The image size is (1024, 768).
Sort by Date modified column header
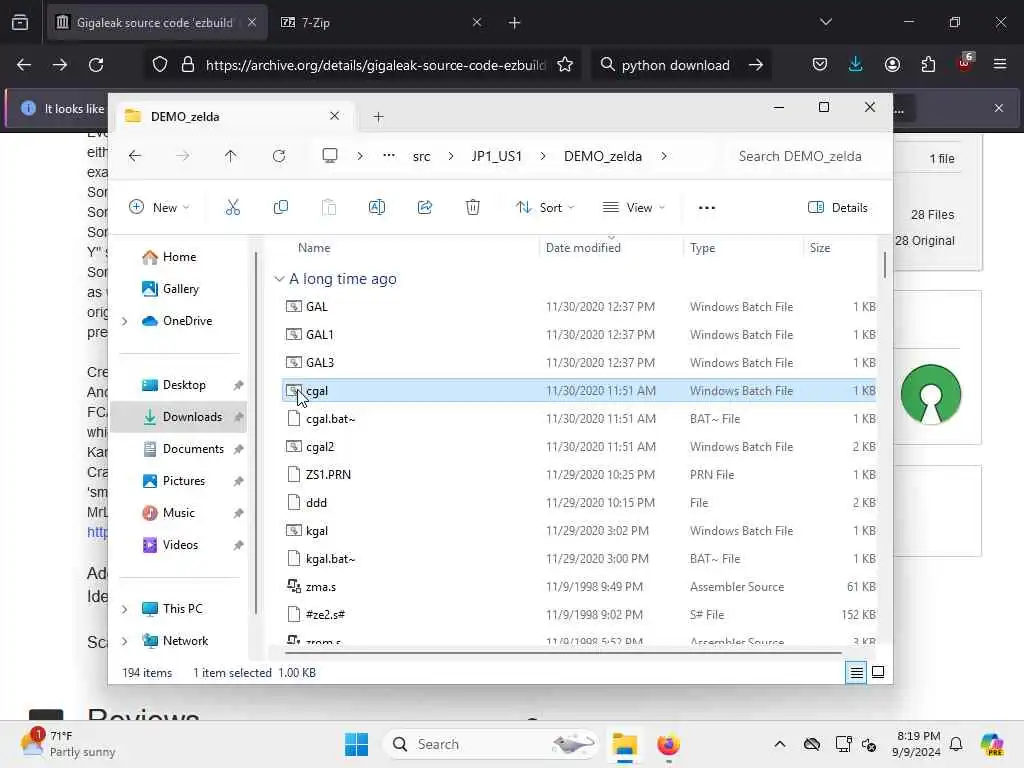tap(583, 248)
